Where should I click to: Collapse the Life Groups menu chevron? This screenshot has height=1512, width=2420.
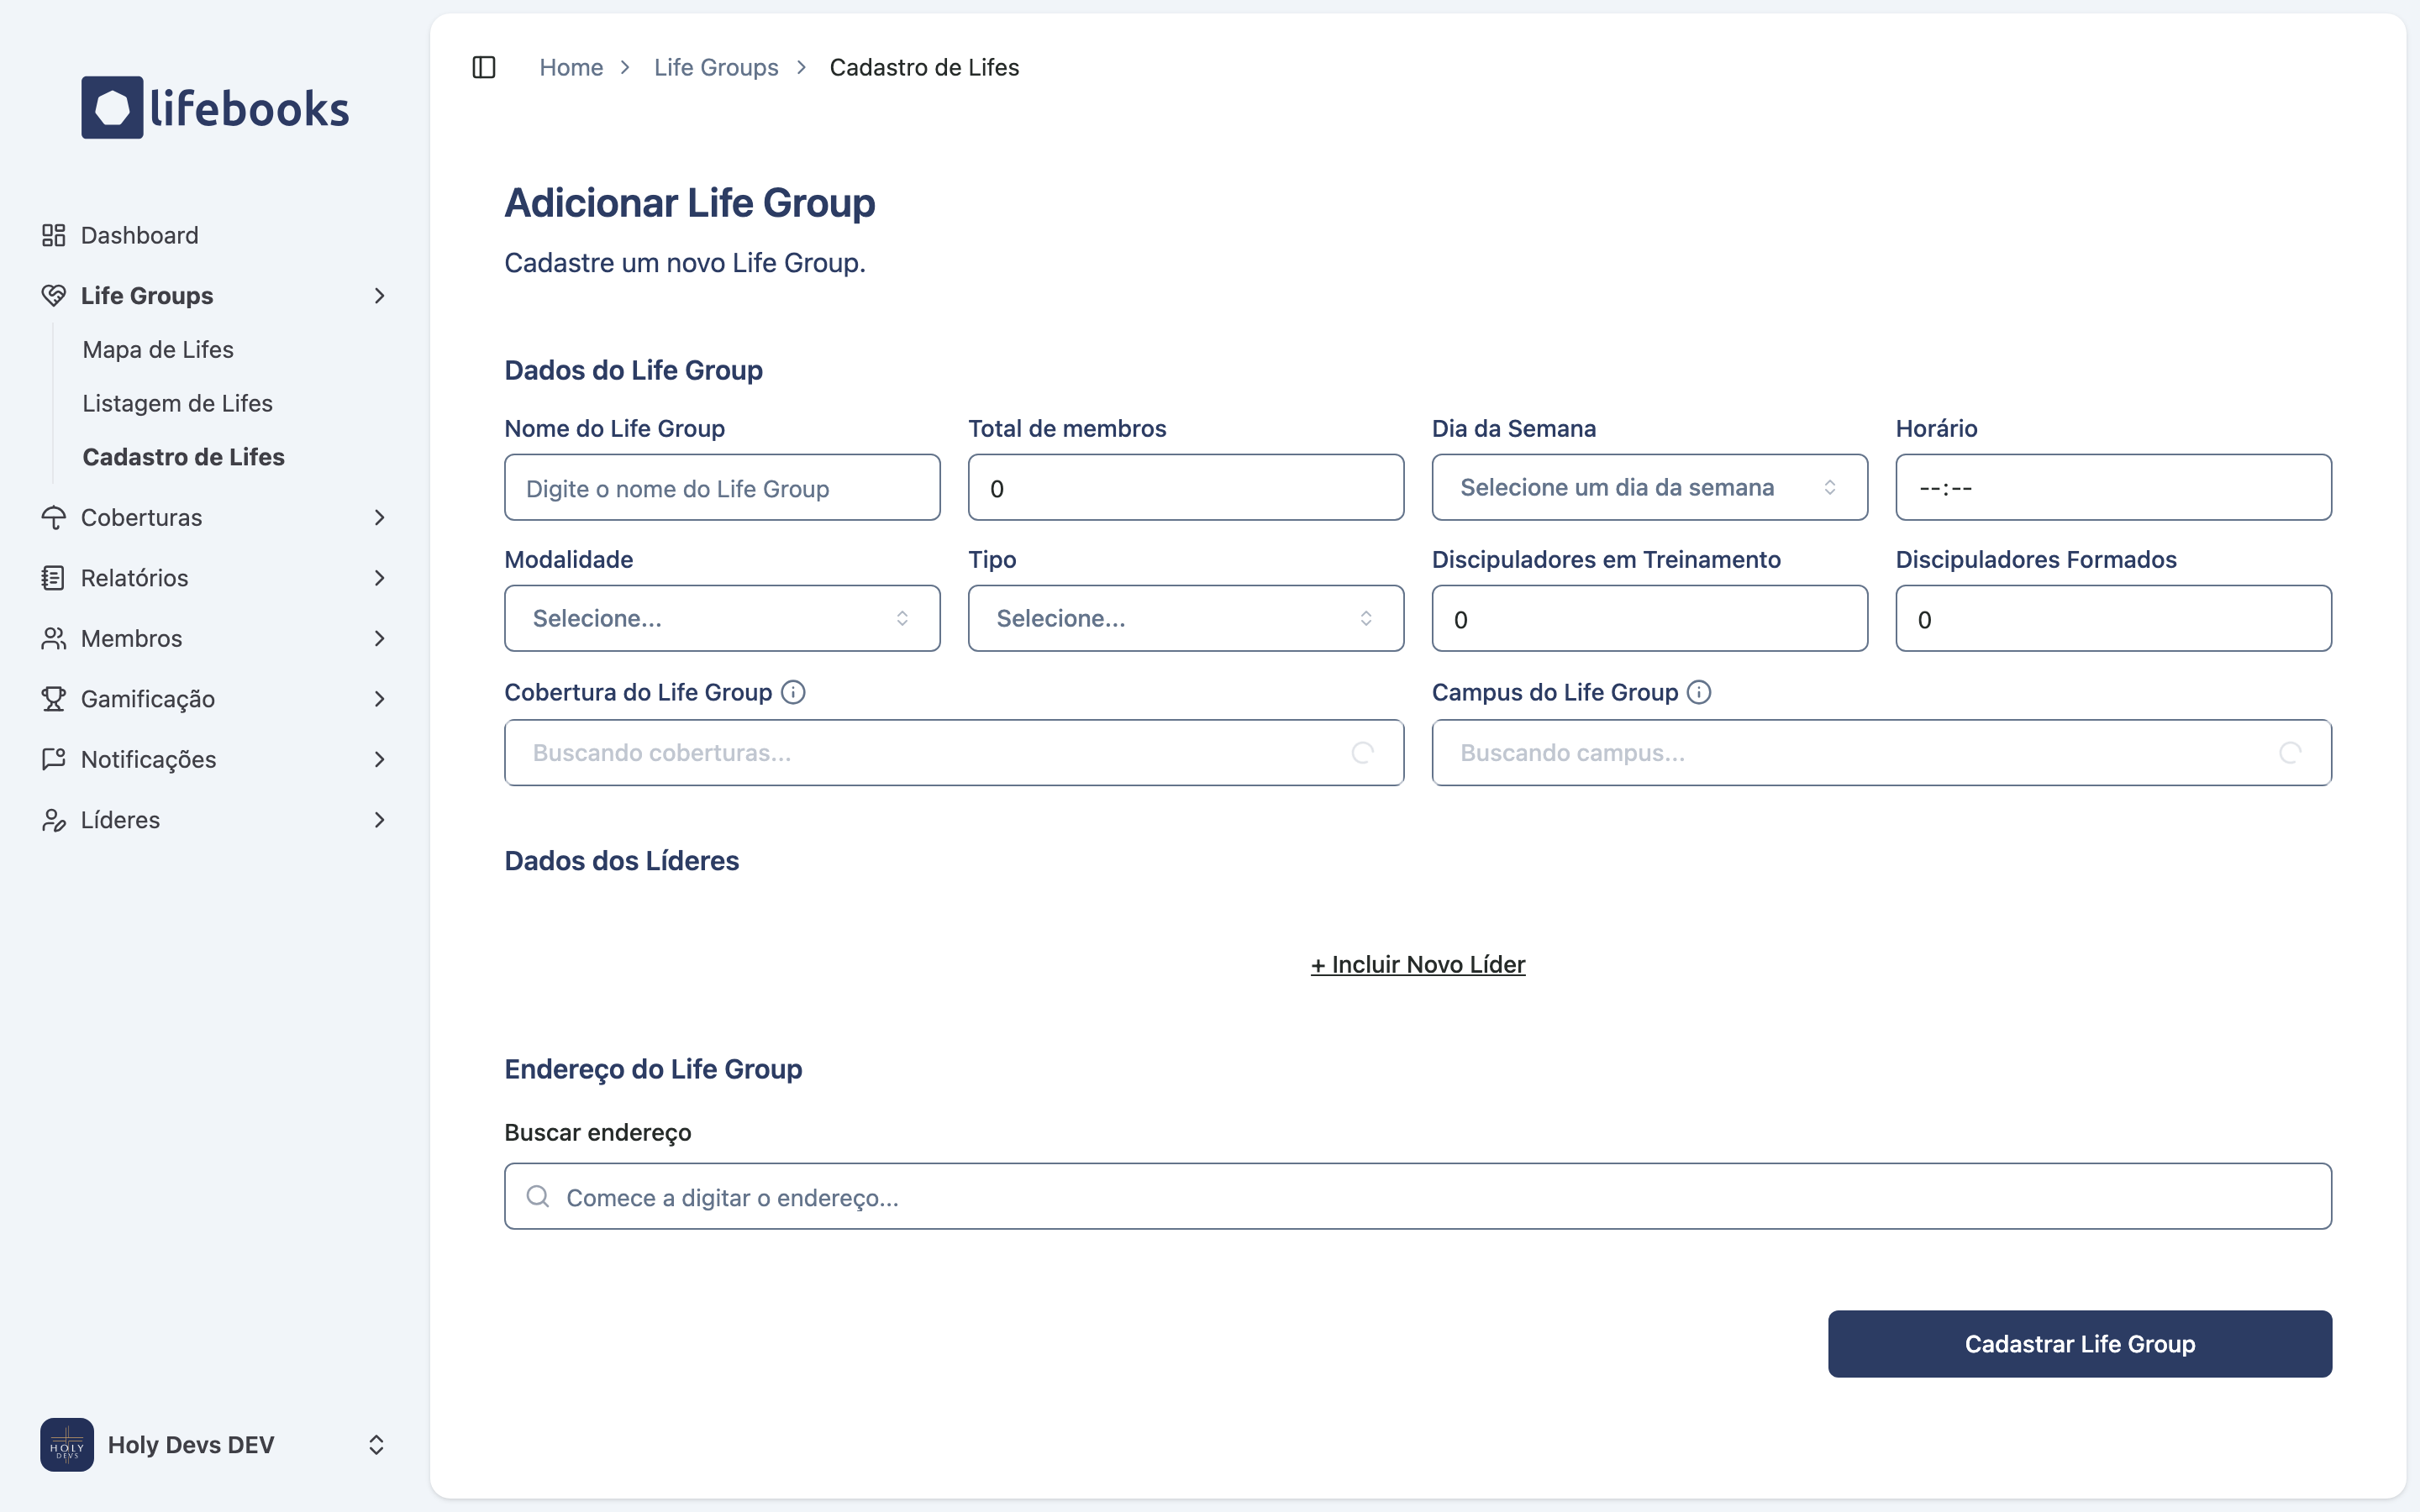pos(379,295)
